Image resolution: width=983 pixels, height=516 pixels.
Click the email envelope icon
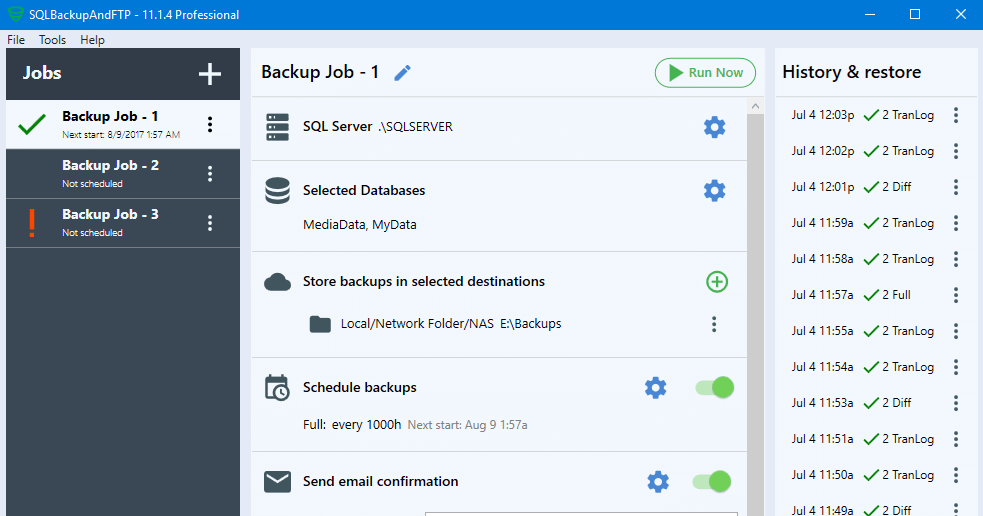point(277,482)
